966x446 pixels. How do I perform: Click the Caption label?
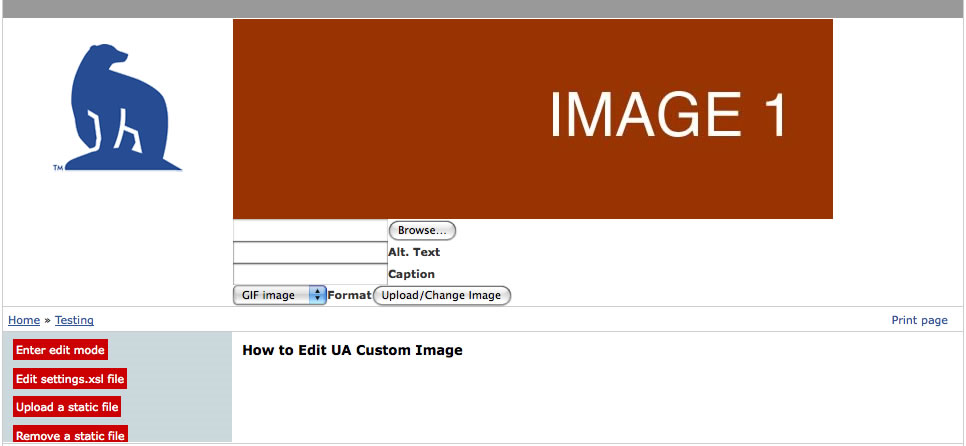tap(412, 274)
